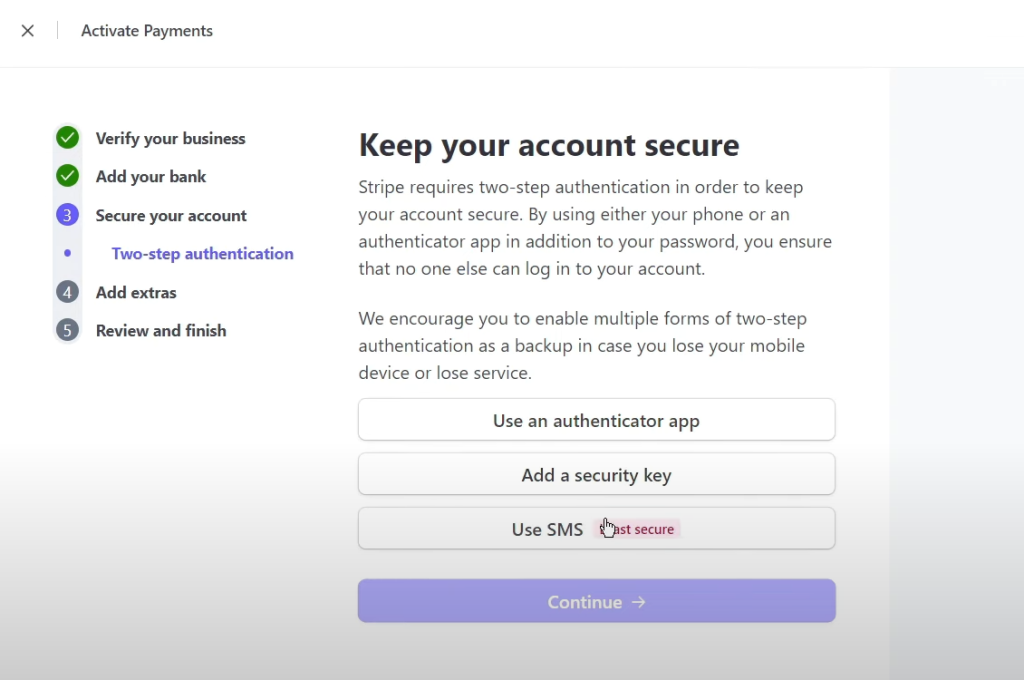Image resolution: width=1024 pixels, height=680 pixels.
Task: Click green checkmark beside Add your bank
Action: pyautogui.click(x=67, y=176)
